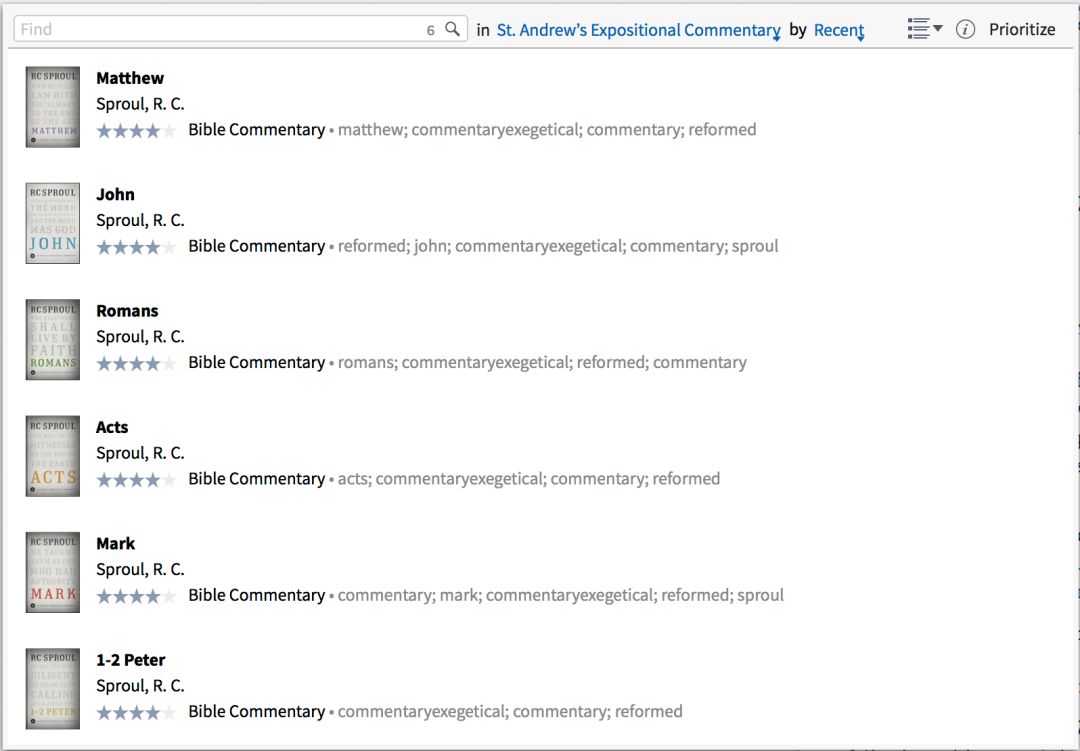This screenshot has height=751, width=1080.
Task: Click the author Sproul, R. C. under 1-2 Peter
Action: [141, 686]
